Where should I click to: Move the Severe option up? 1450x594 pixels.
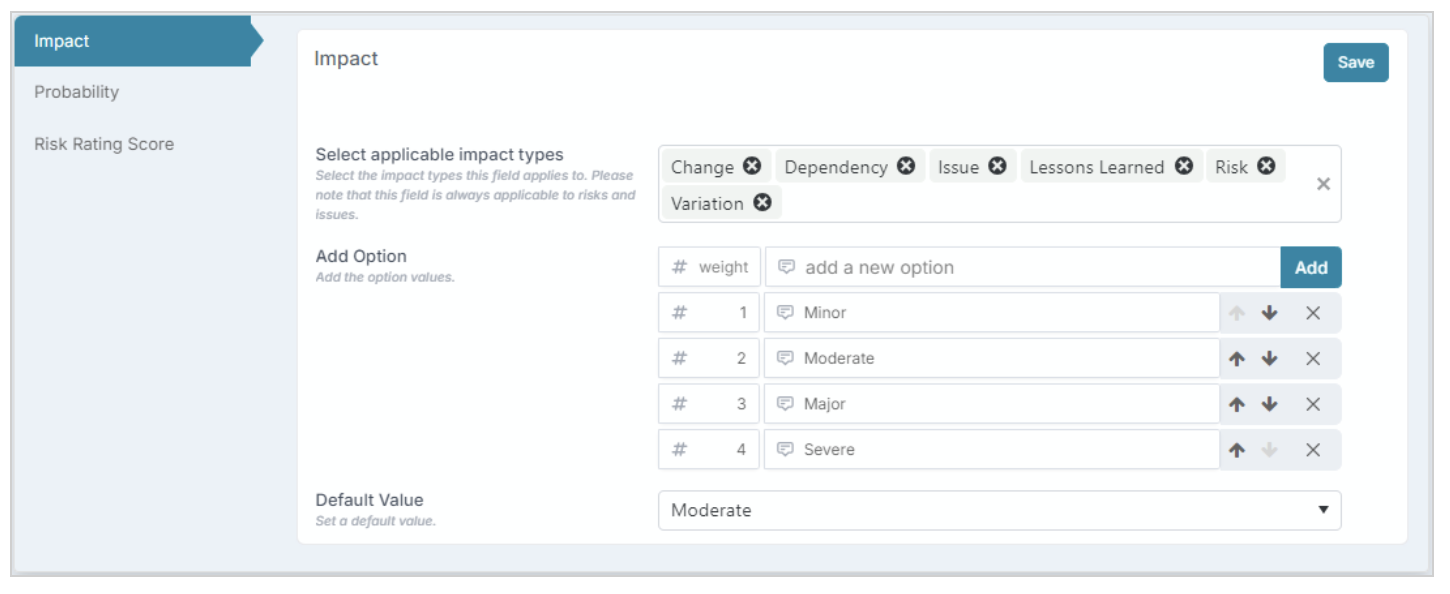click(x=1237, y=450)
